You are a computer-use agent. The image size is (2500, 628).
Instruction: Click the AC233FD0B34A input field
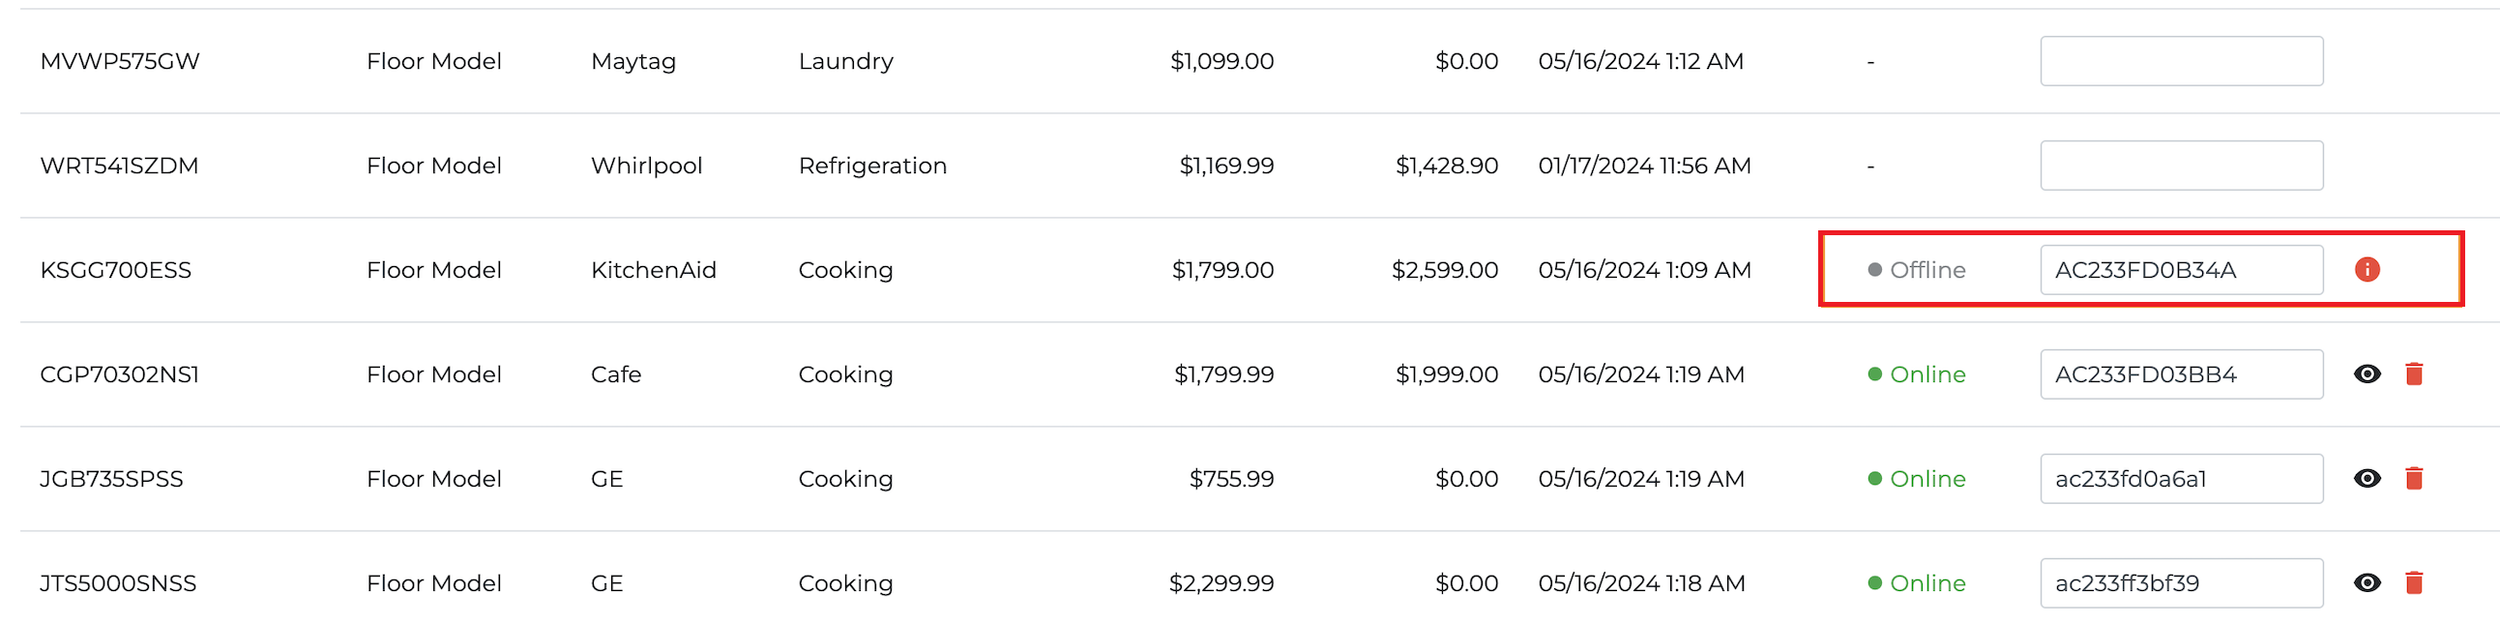point(2182,270)
